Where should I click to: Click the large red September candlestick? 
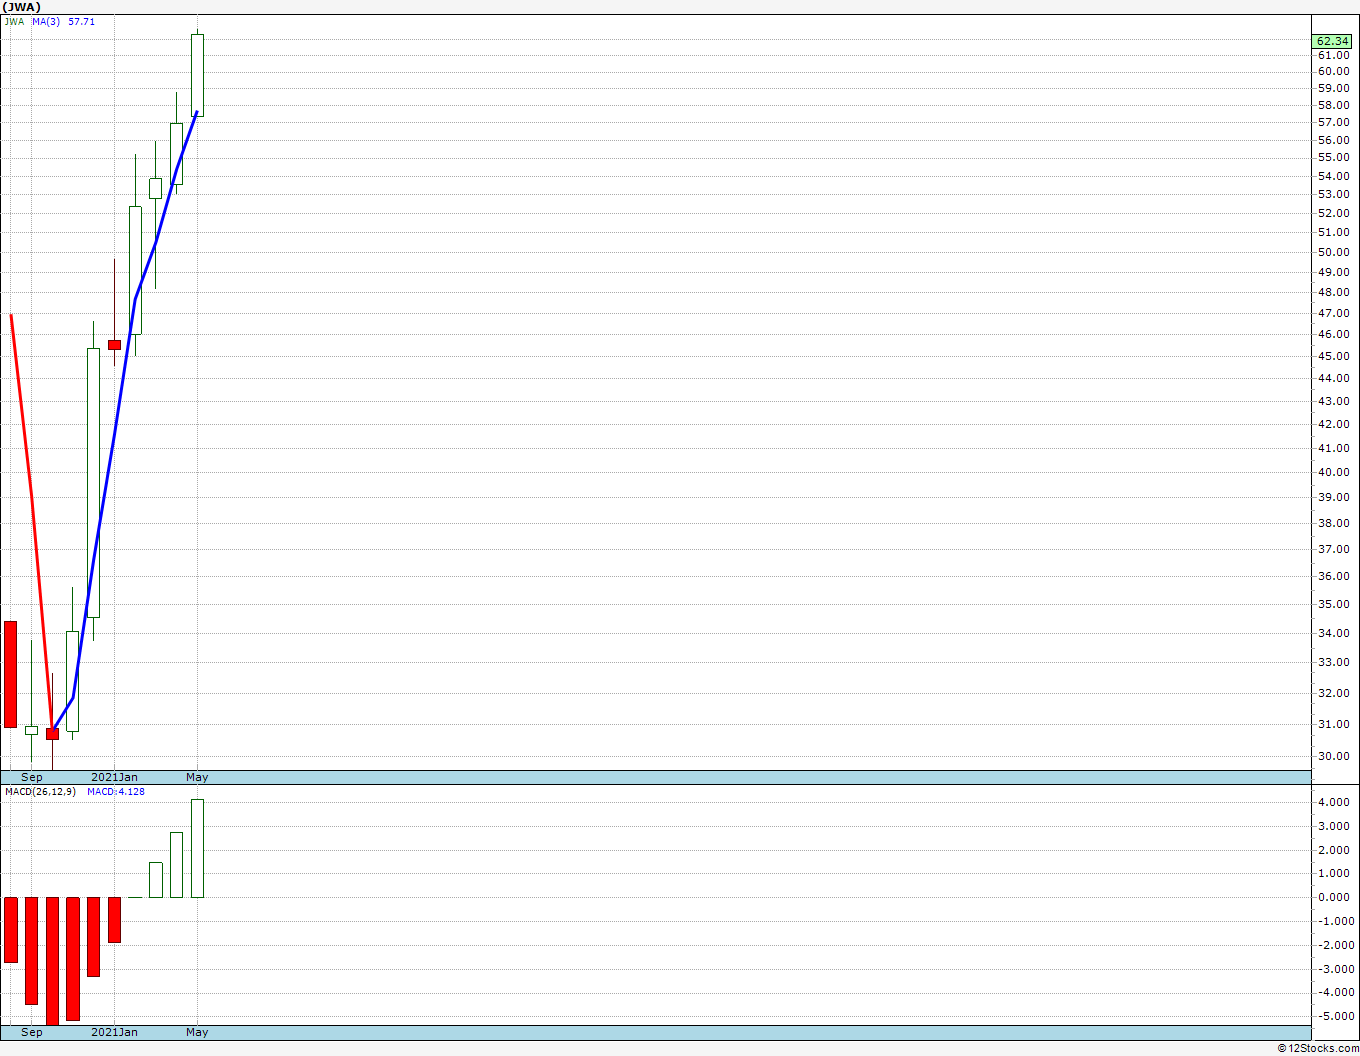10,674
